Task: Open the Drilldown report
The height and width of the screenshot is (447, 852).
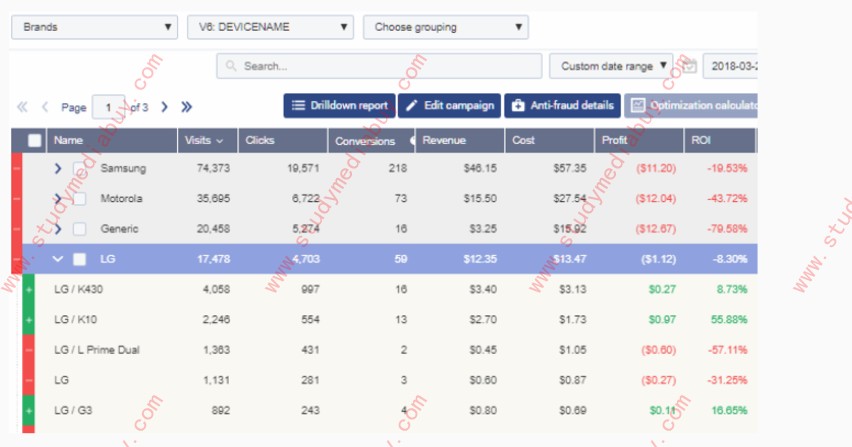Action: point(340,105)
